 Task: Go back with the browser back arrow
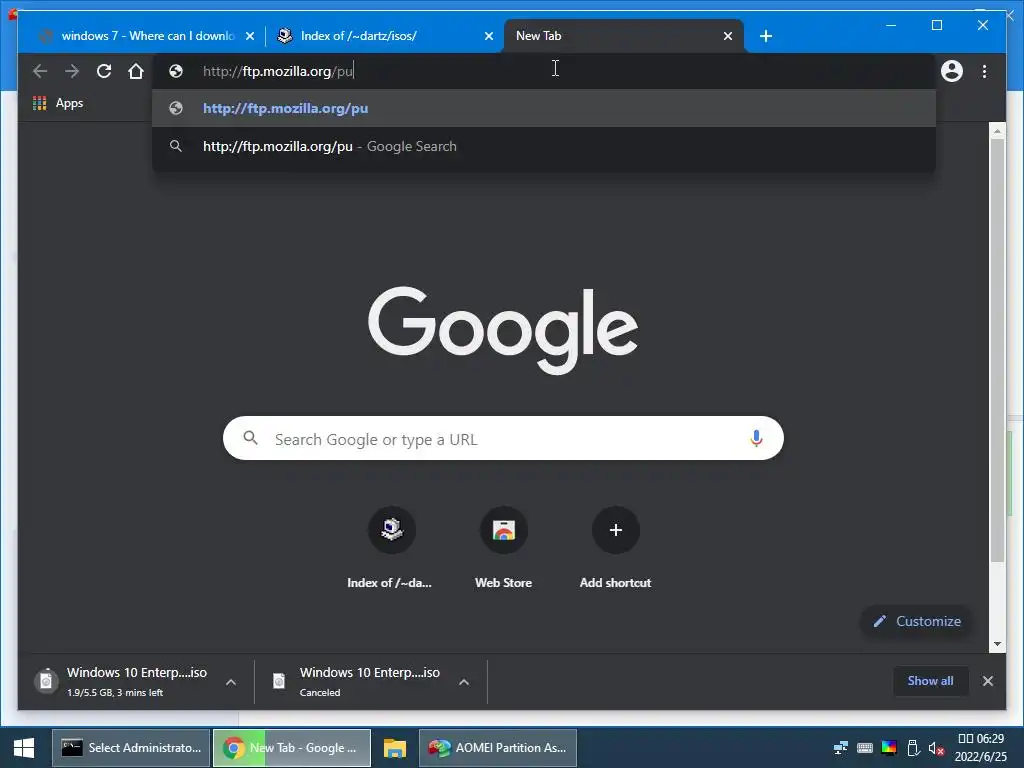point(40,71)
